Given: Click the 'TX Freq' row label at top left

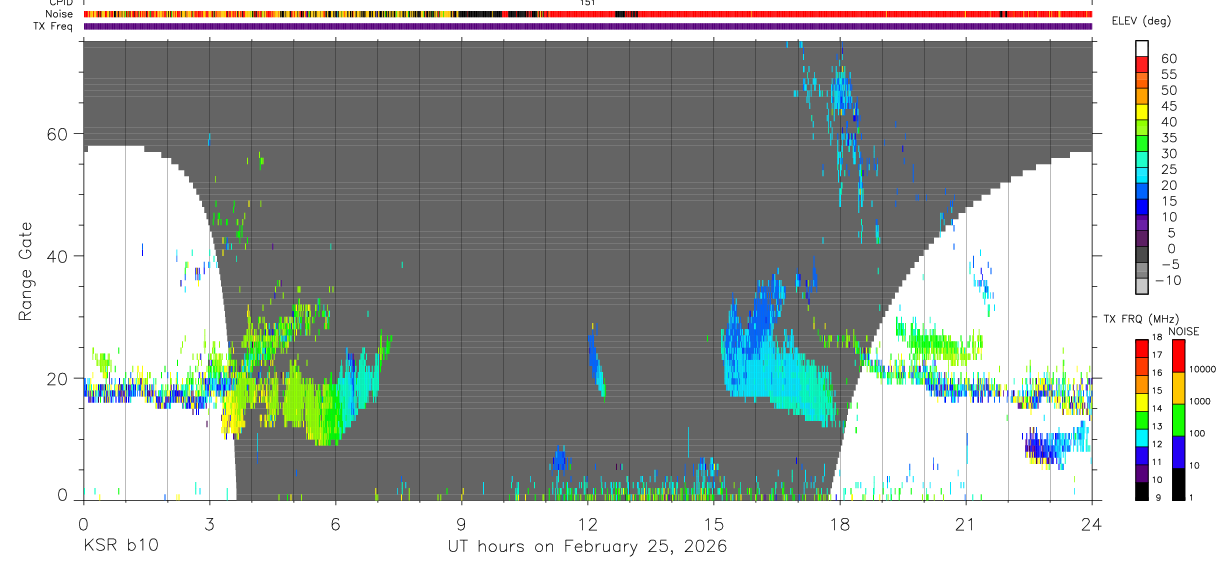Looking at the screenshot, I should [x=54, y=26].
